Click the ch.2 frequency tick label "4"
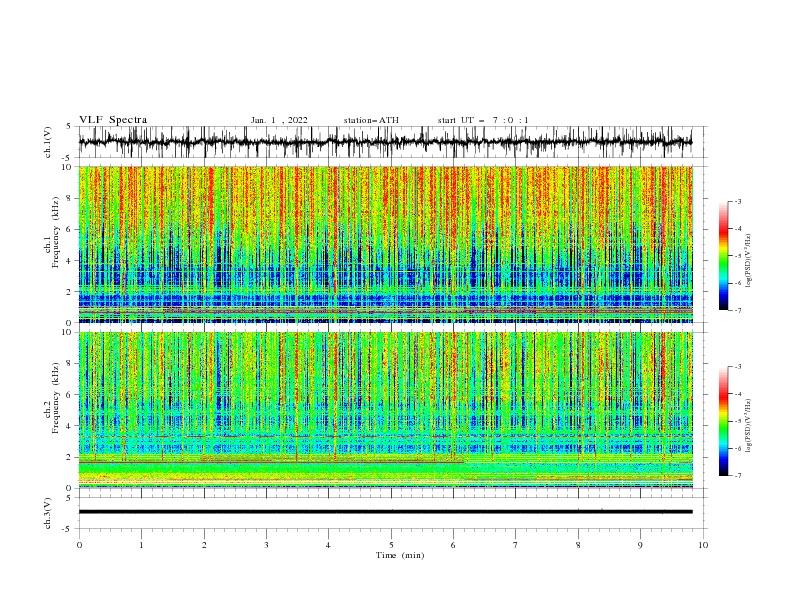This screenshot has width=792, height=612. [70, 426]
